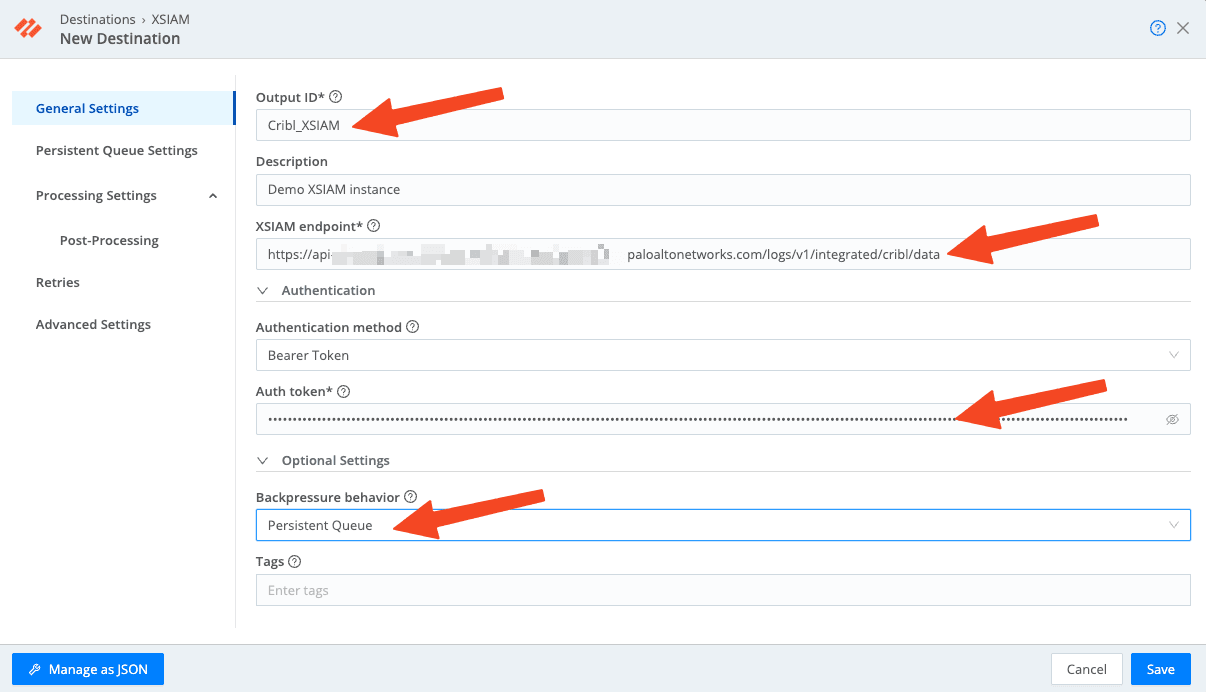
Task: Open the help icon in header
Action: [x=1157, y=28]
